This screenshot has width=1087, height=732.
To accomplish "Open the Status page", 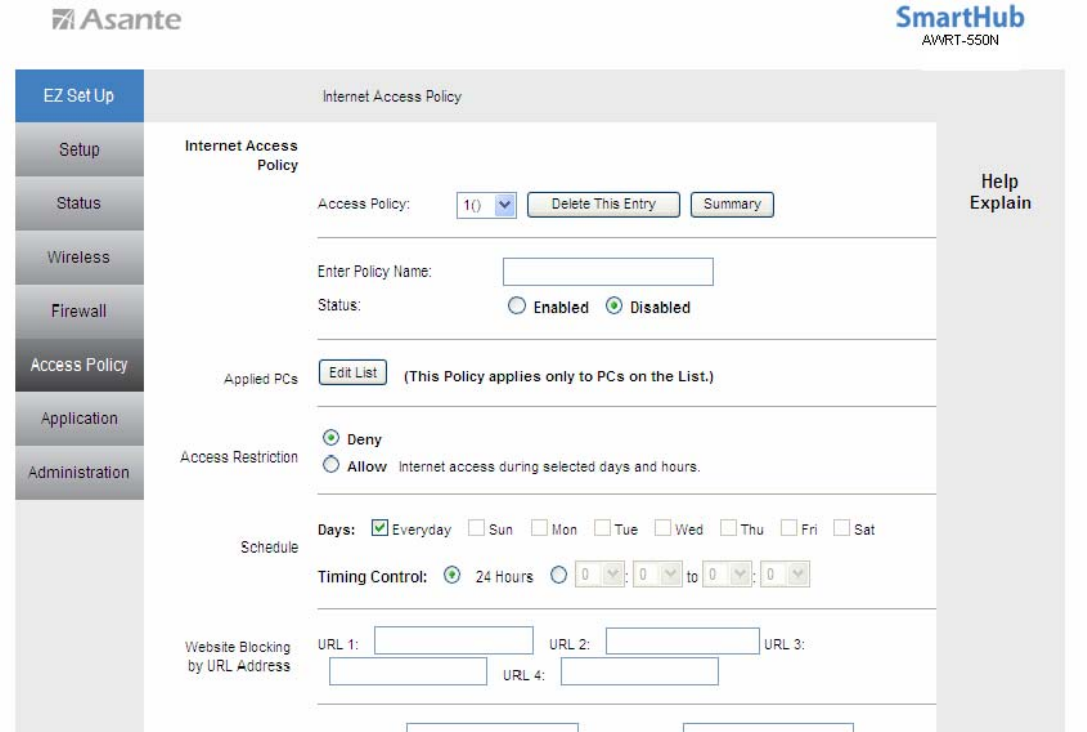I will click(79, 203).
